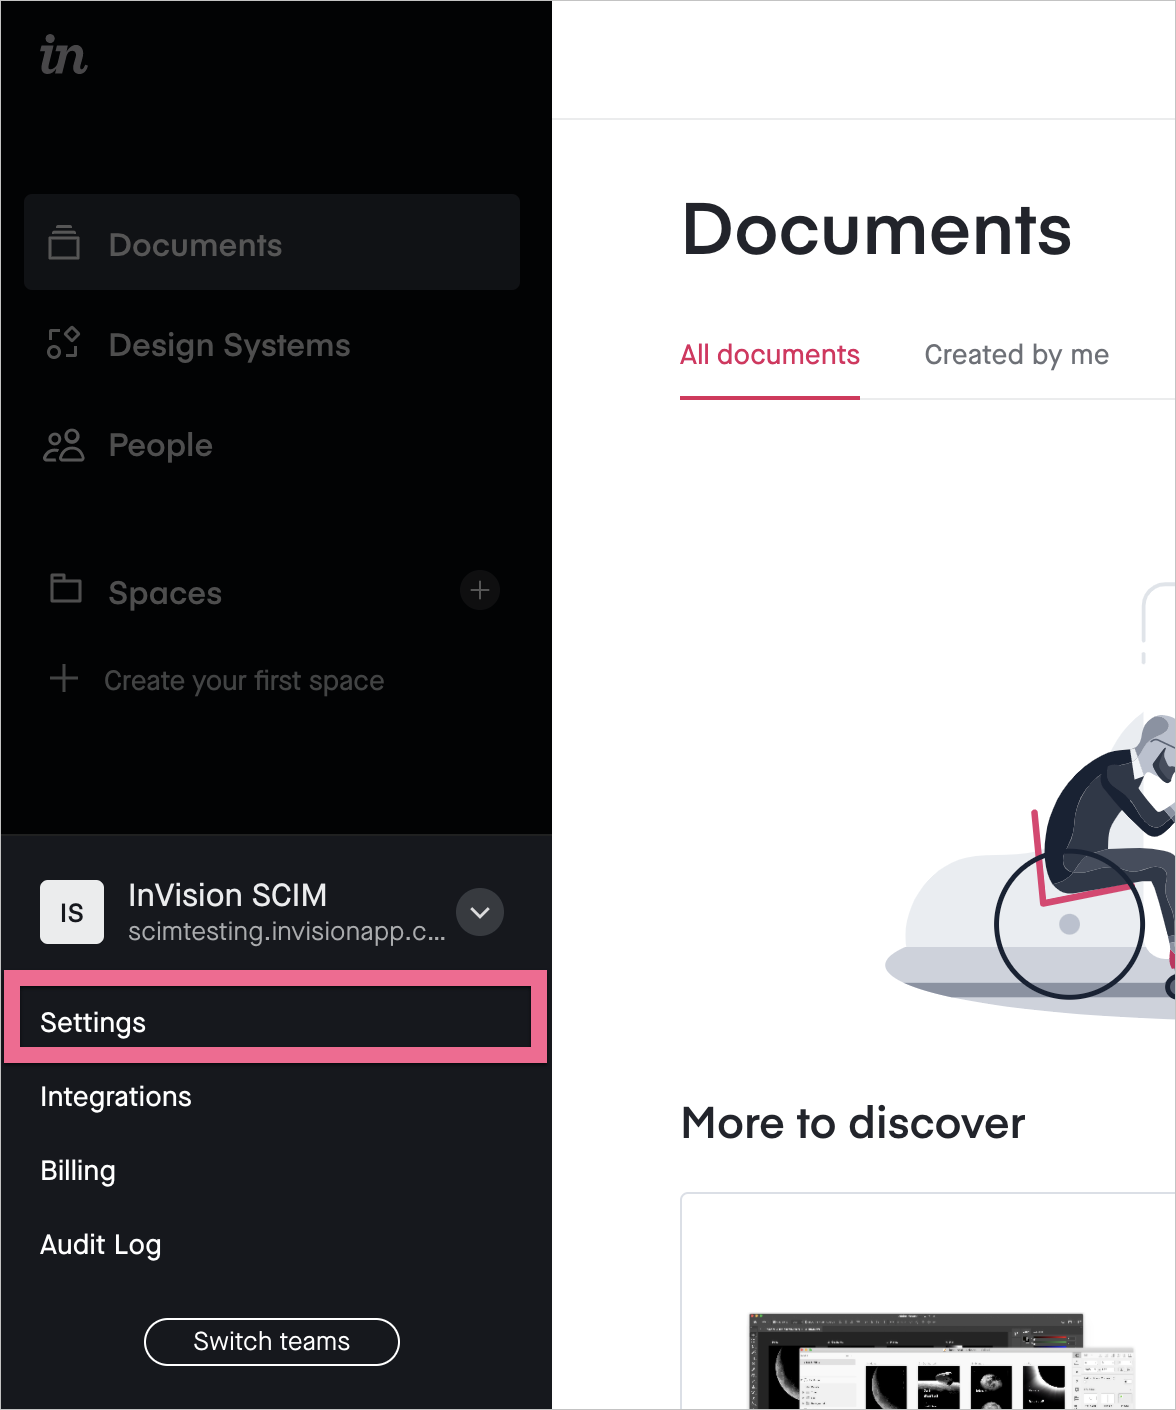This screenshot has width=1176, height=1410.
Task: Open the Spaces folder icon
Action: point(64,591)
